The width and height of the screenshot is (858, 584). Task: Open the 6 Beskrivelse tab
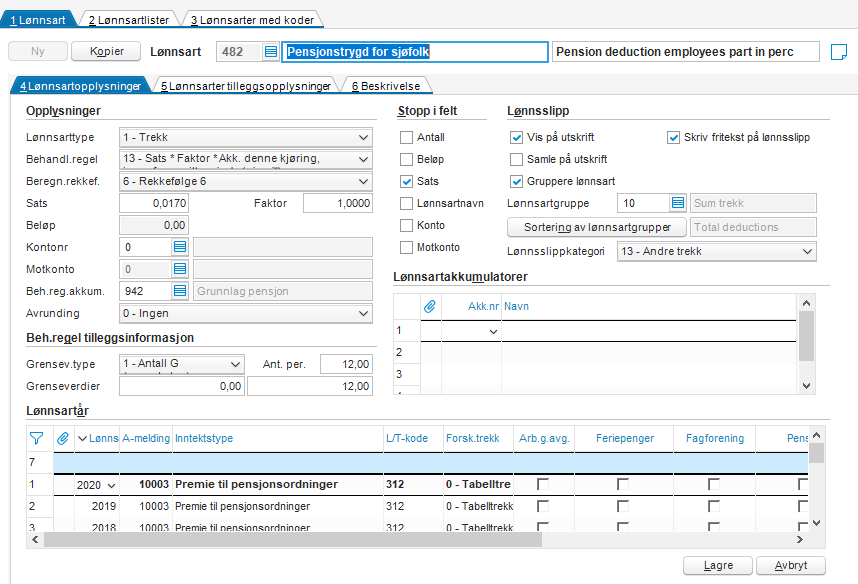coord(386,86)
